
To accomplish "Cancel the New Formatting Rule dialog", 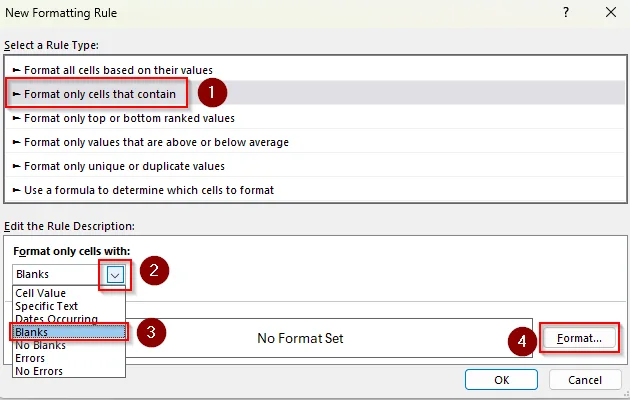I will tap(585, 380).
